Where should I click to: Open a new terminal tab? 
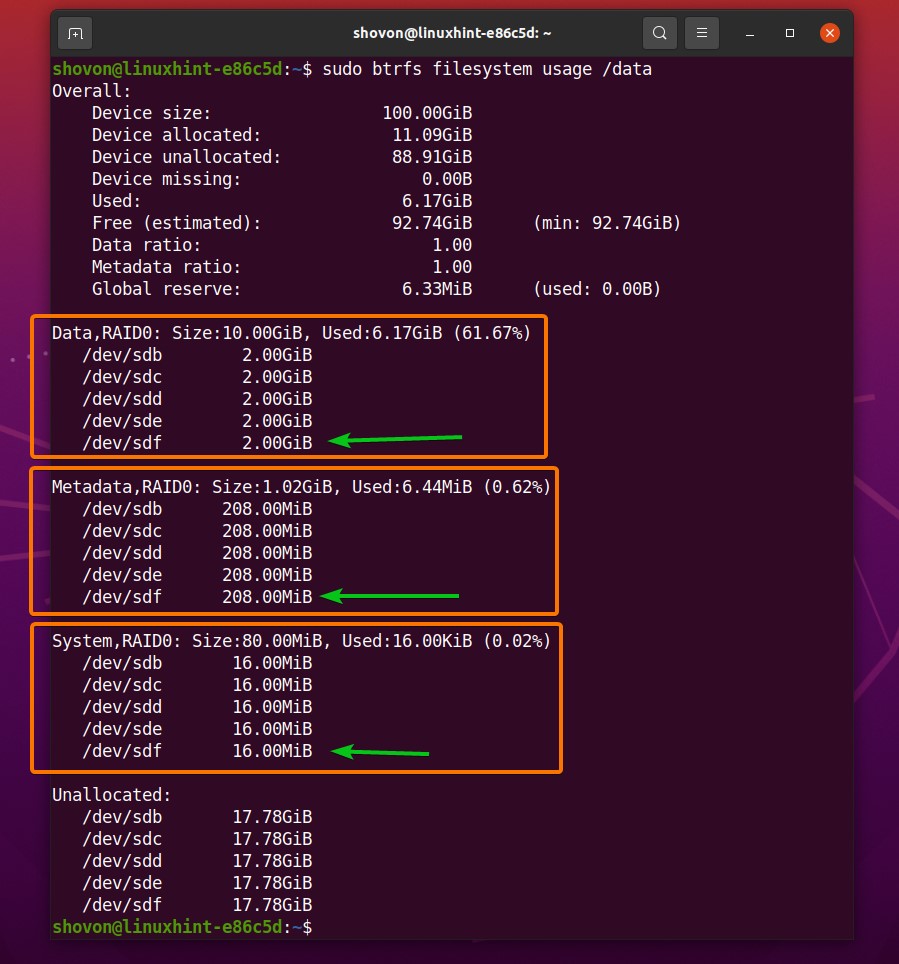pyautogui.click(x=74, y=32)
